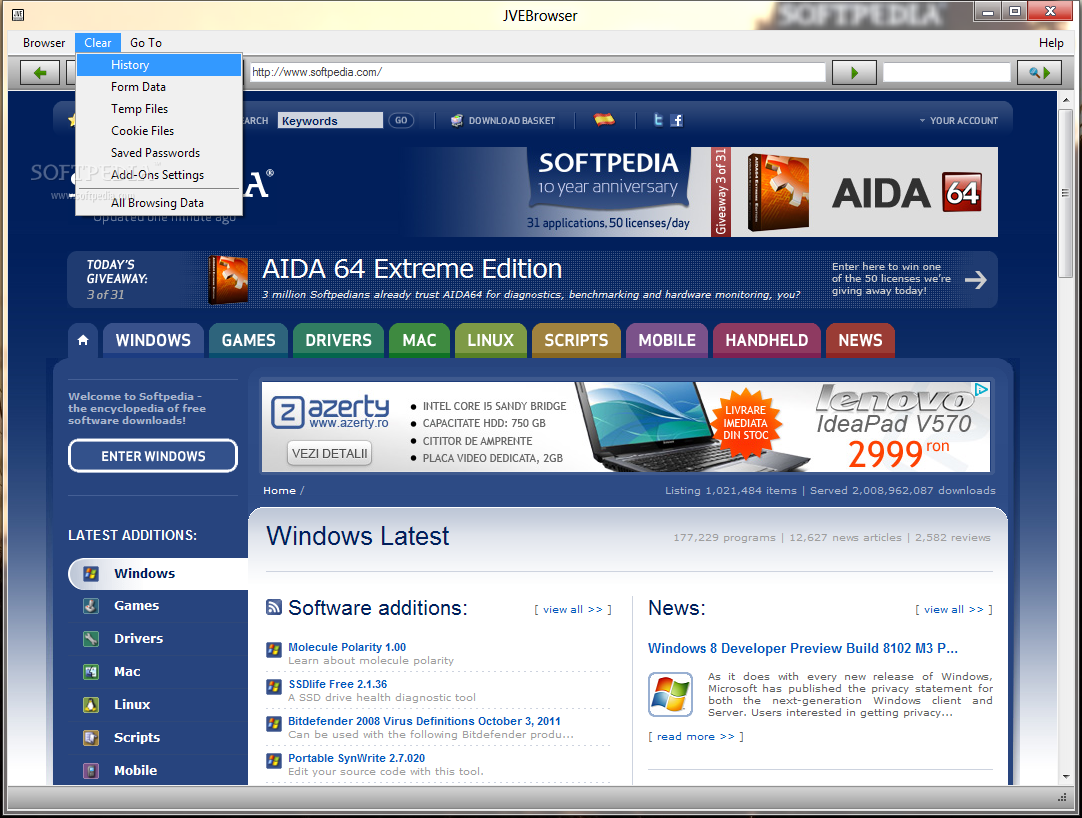Click the green Go play arrow button
The image size is (1082, 818).
point(854,72)
